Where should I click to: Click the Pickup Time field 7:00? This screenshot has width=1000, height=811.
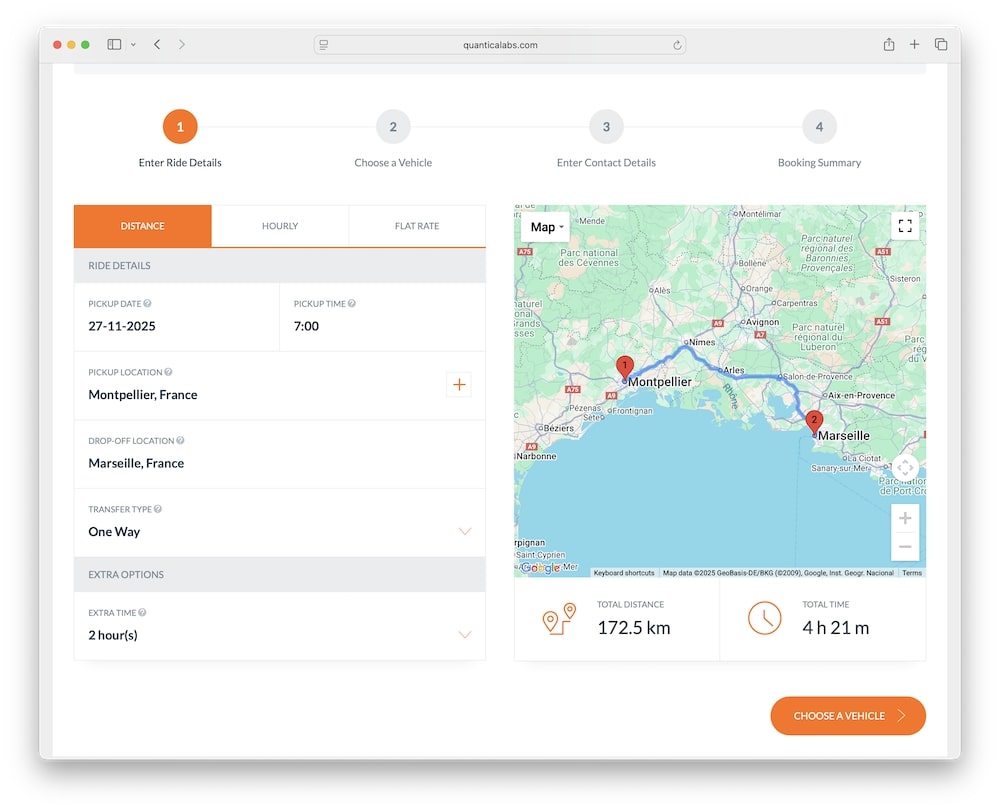coord(383,317)
